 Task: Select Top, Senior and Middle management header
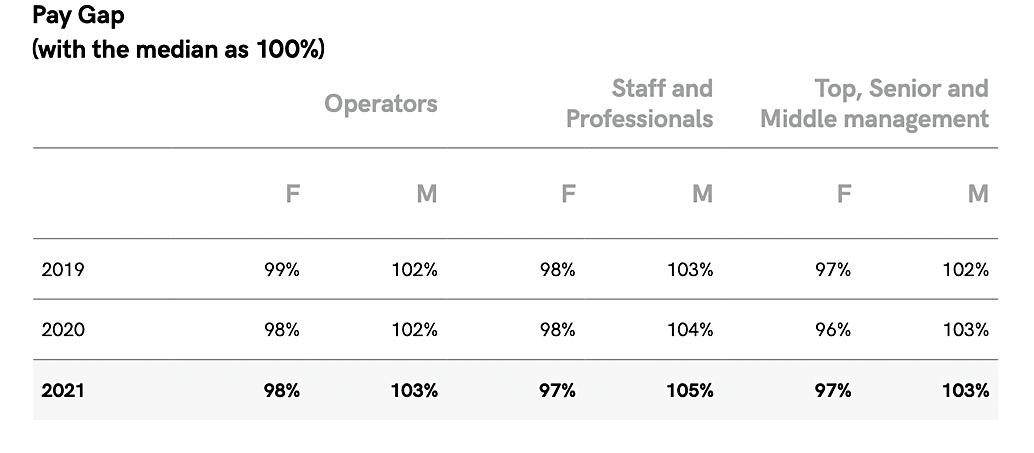874,104
